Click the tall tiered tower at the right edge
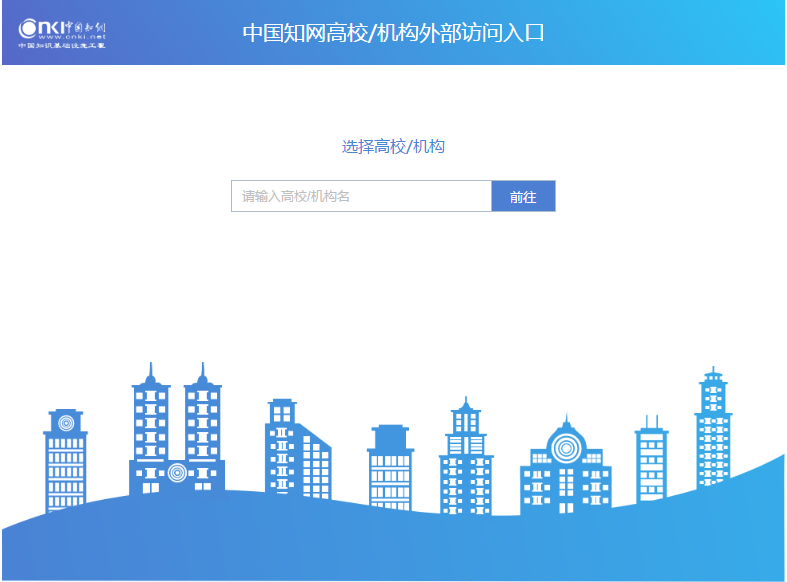The image size is (787, 582). pyautogui.click(x=713, y=430)
